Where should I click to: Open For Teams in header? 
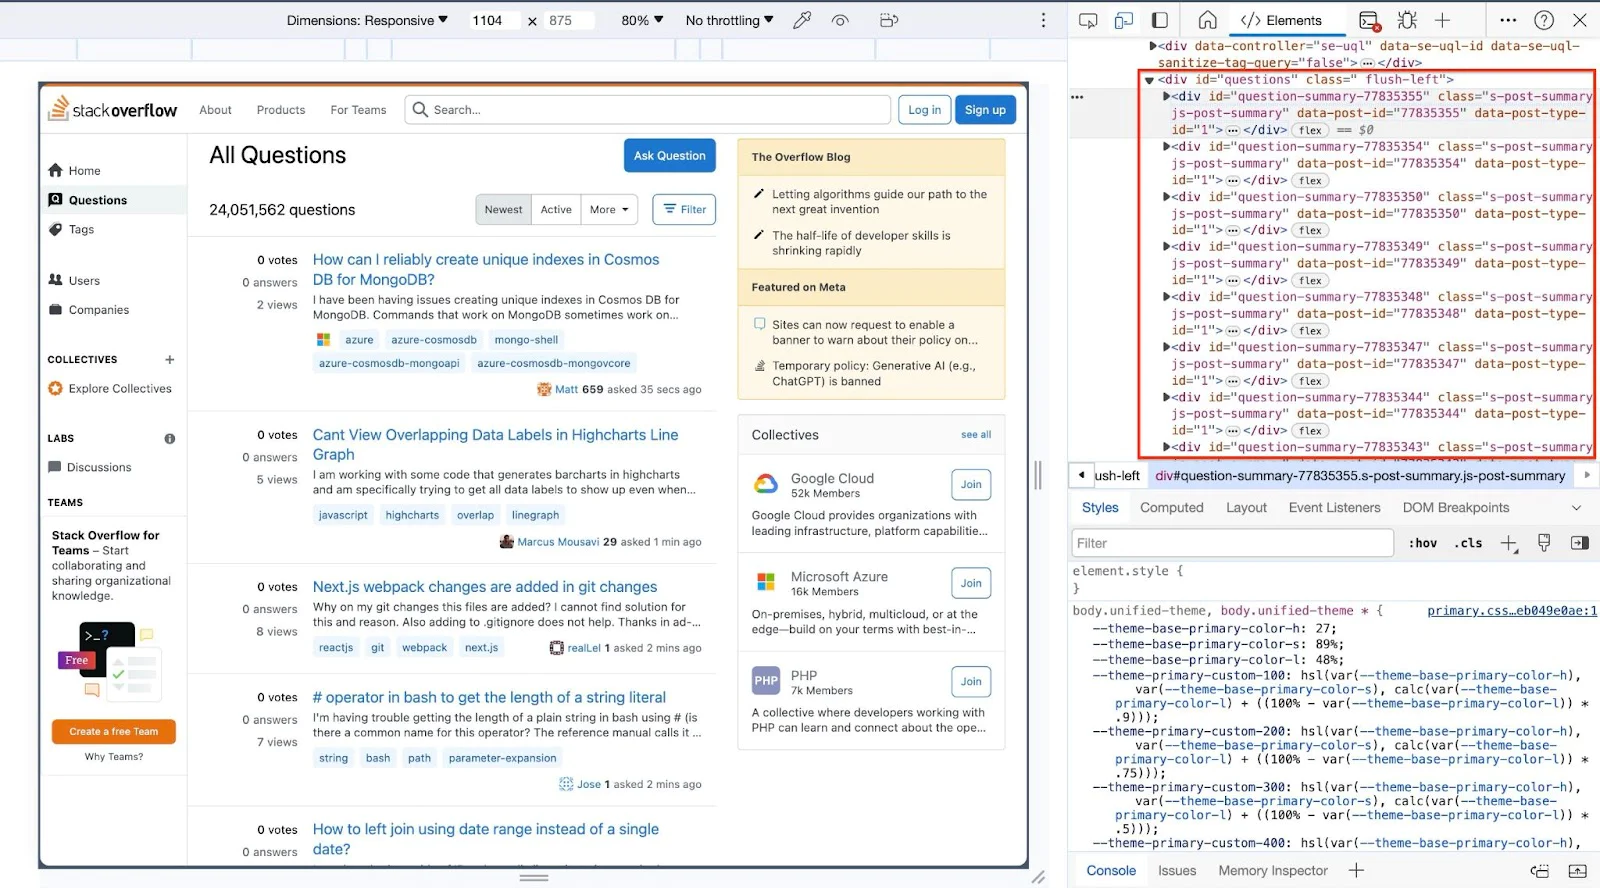click(358, 110)
